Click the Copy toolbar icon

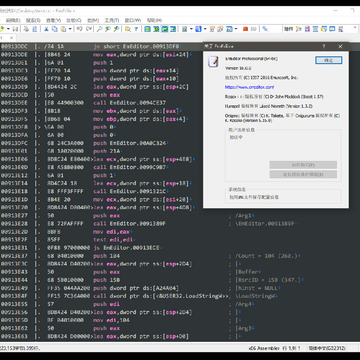(x=55, y=29)
